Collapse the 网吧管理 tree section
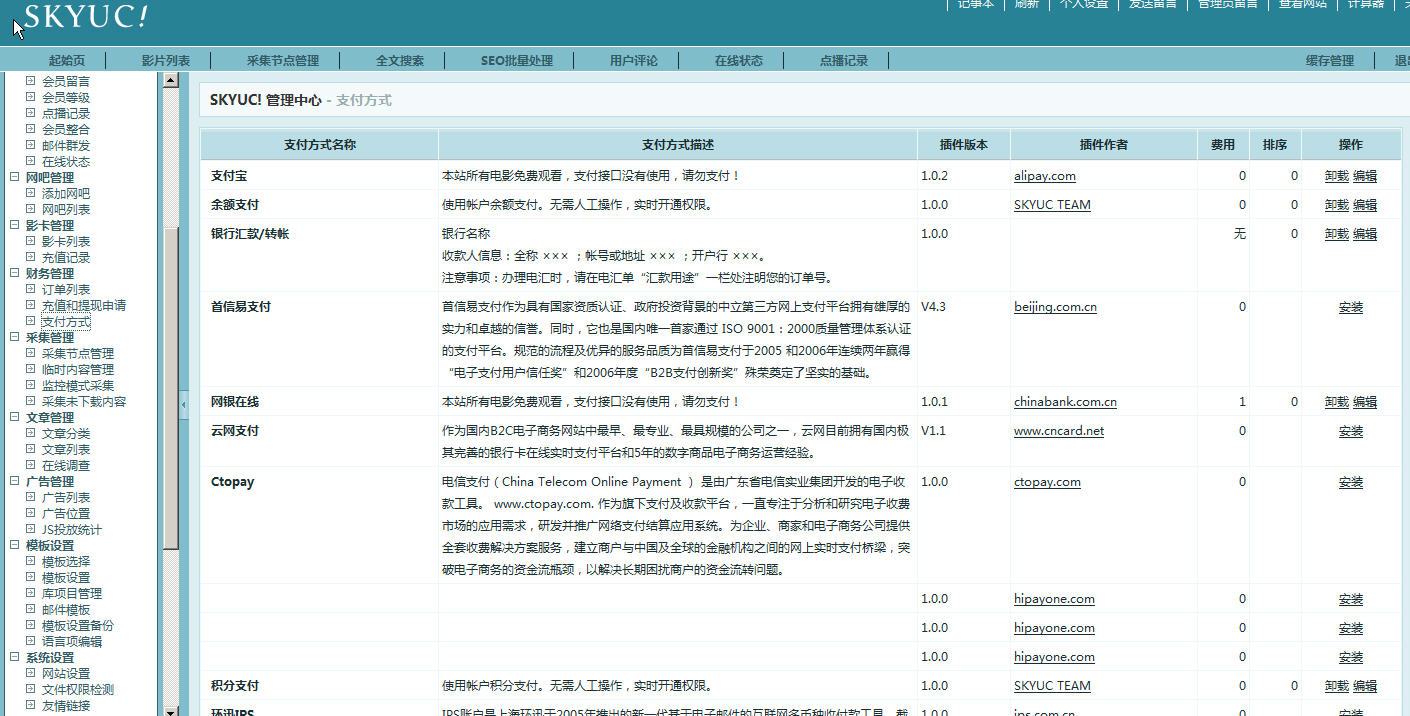Screen dimensions: 1410x716 click(x=15, y=177)
